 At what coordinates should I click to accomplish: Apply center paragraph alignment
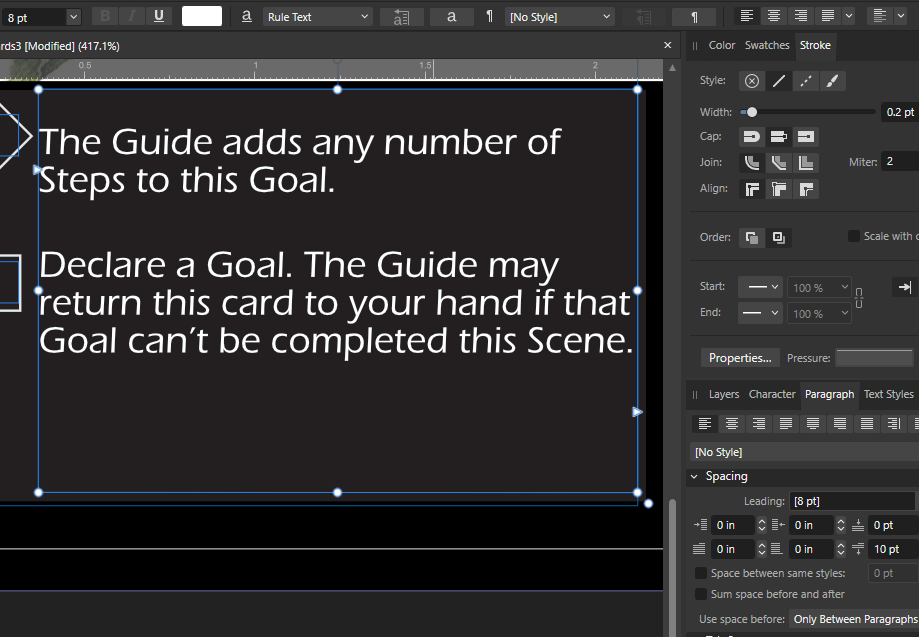[x=731, y=423]
